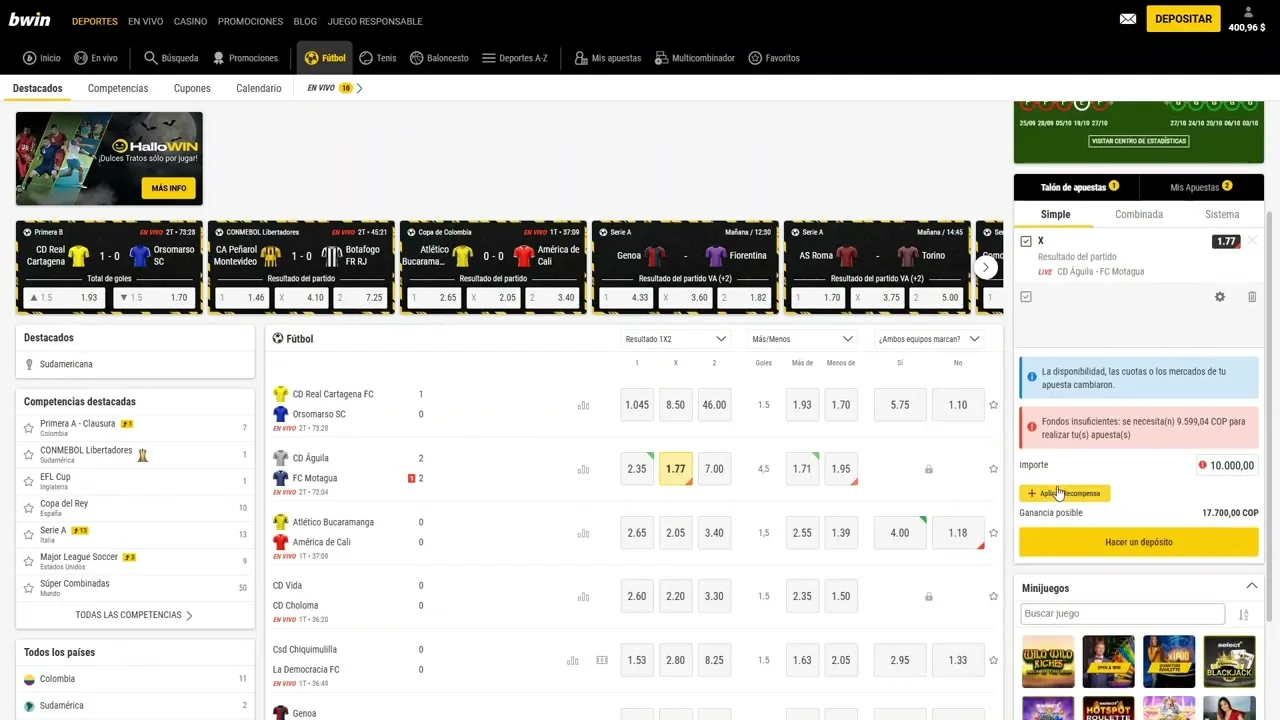Show next matches in the featured carousel

pos(986,267)
